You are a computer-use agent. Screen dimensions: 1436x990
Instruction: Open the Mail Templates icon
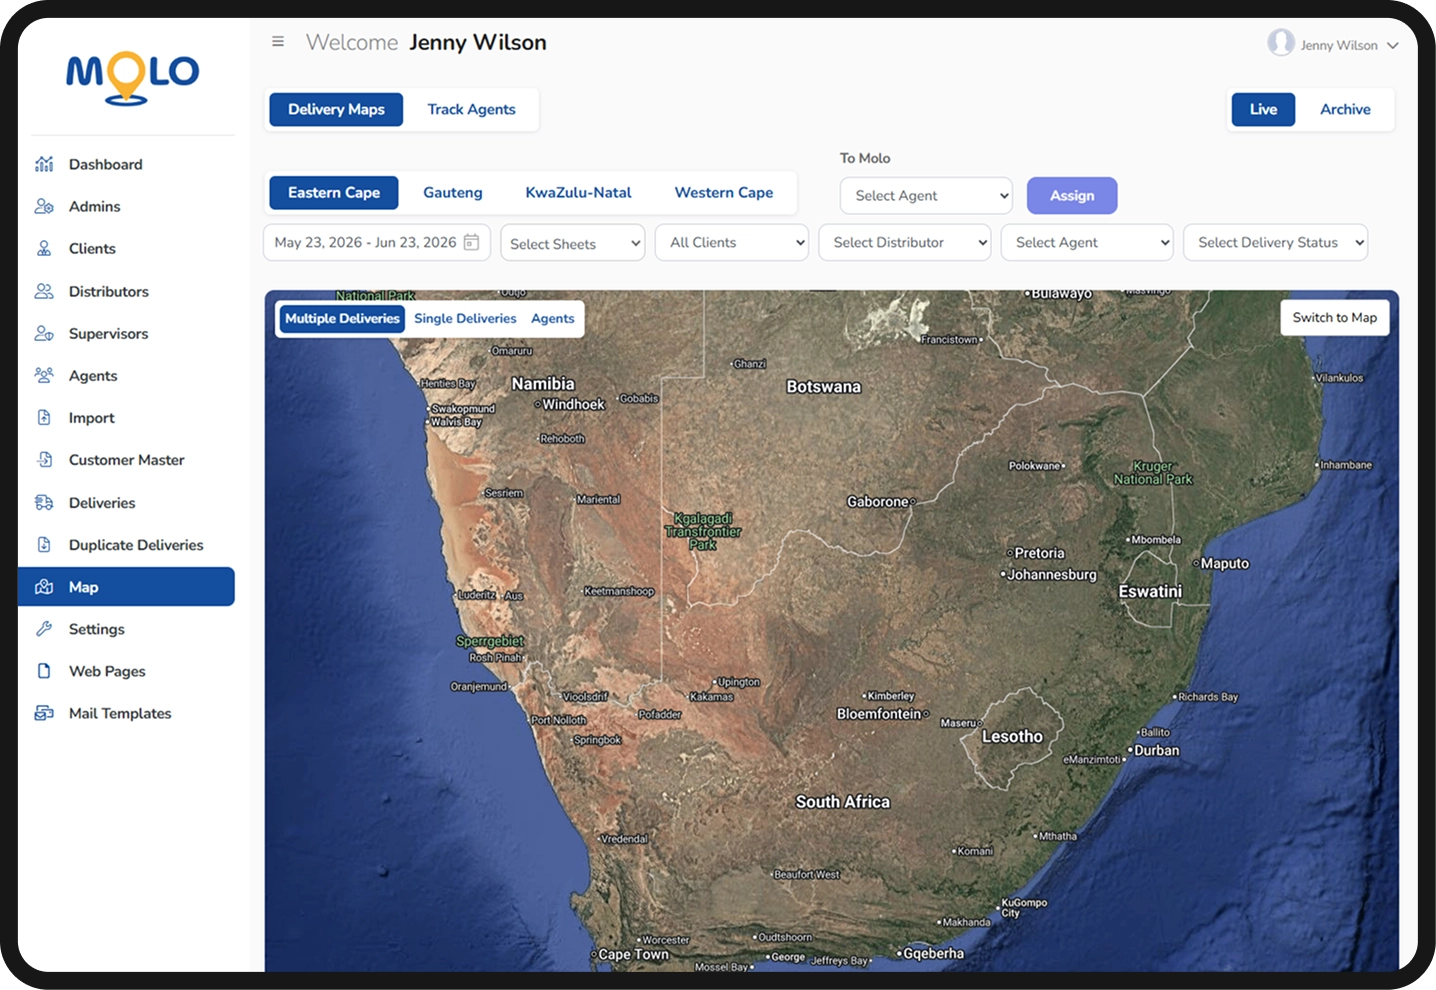(x=44, y=713)
